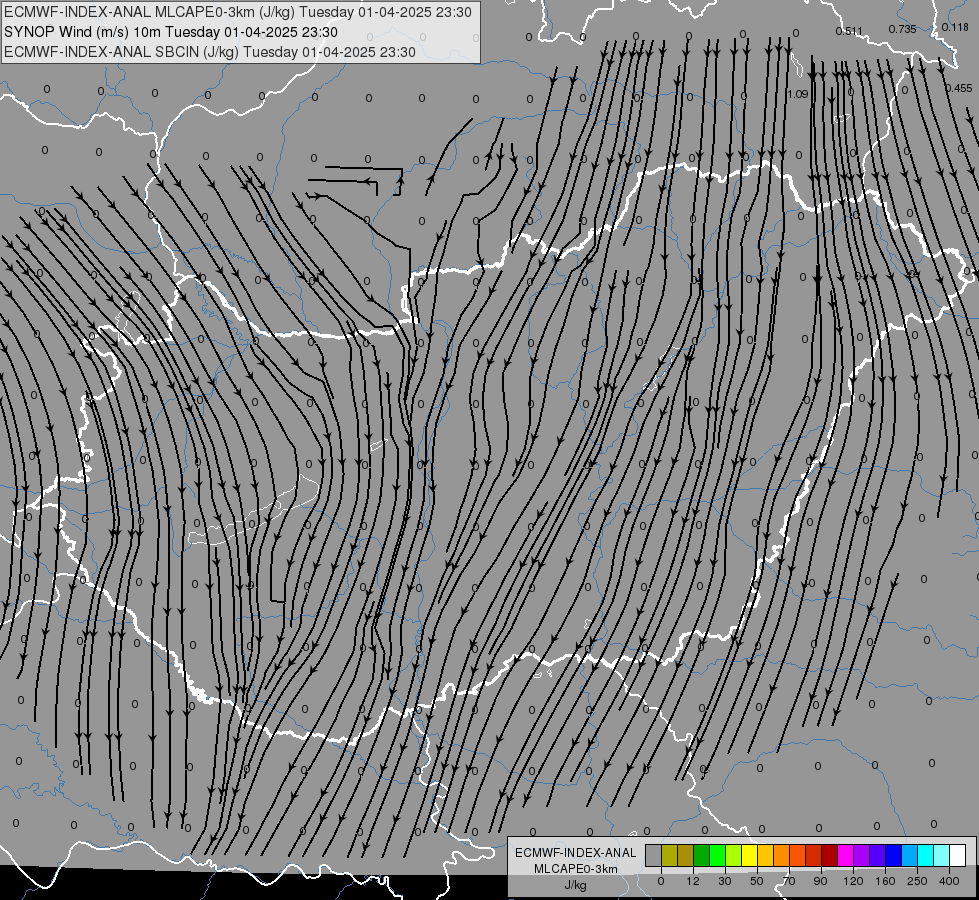Click the legend tick label 30

[725, 881]
